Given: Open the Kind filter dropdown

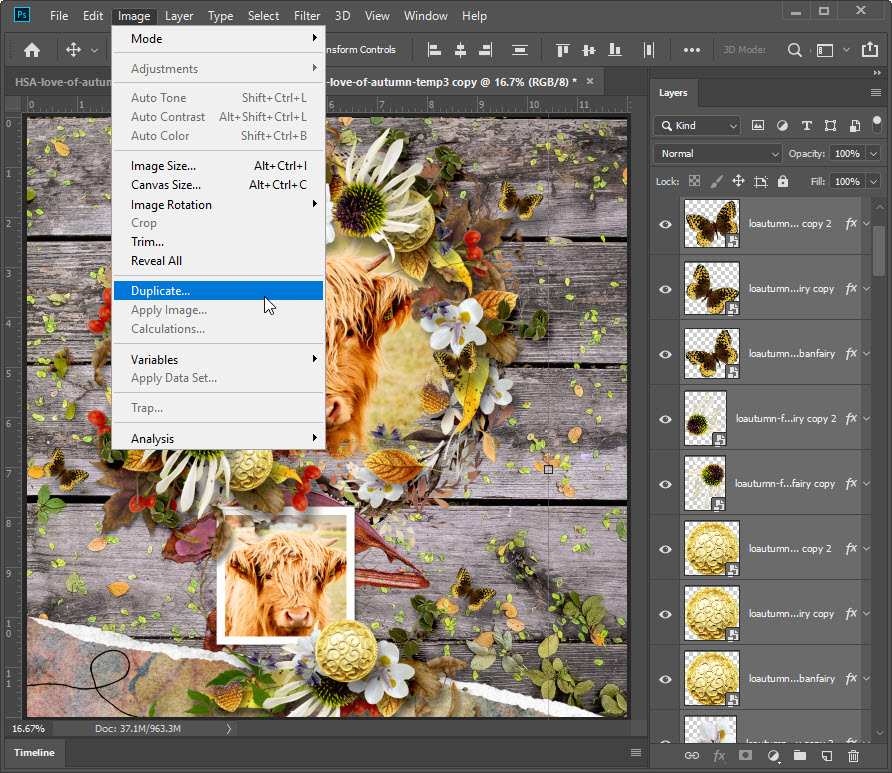Looking at the screenshot, I should pyautogui.click(x=697, y=126).
